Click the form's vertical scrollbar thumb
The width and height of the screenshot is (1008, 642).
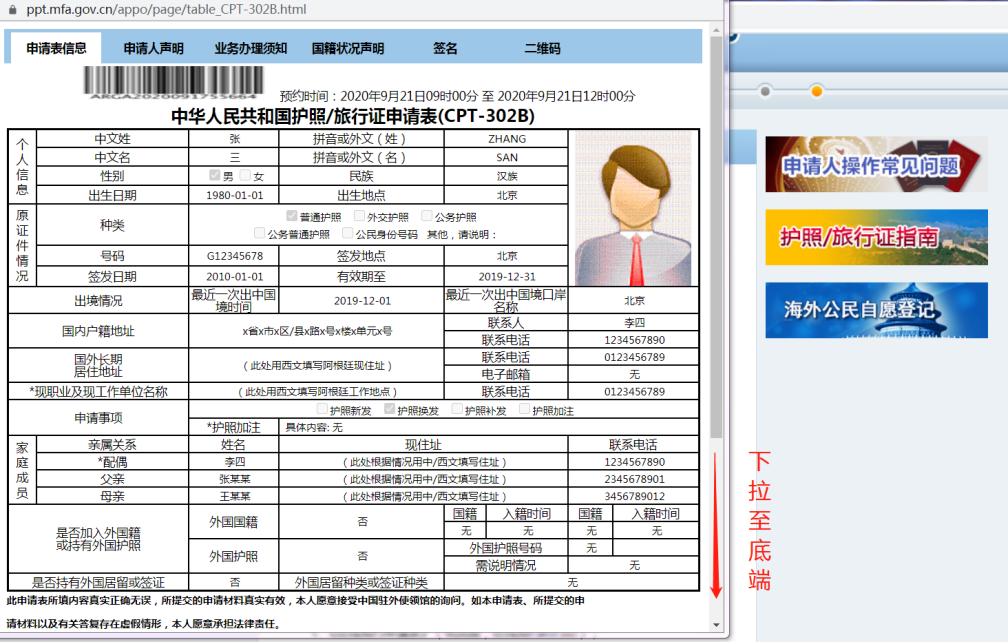[716, 237]
